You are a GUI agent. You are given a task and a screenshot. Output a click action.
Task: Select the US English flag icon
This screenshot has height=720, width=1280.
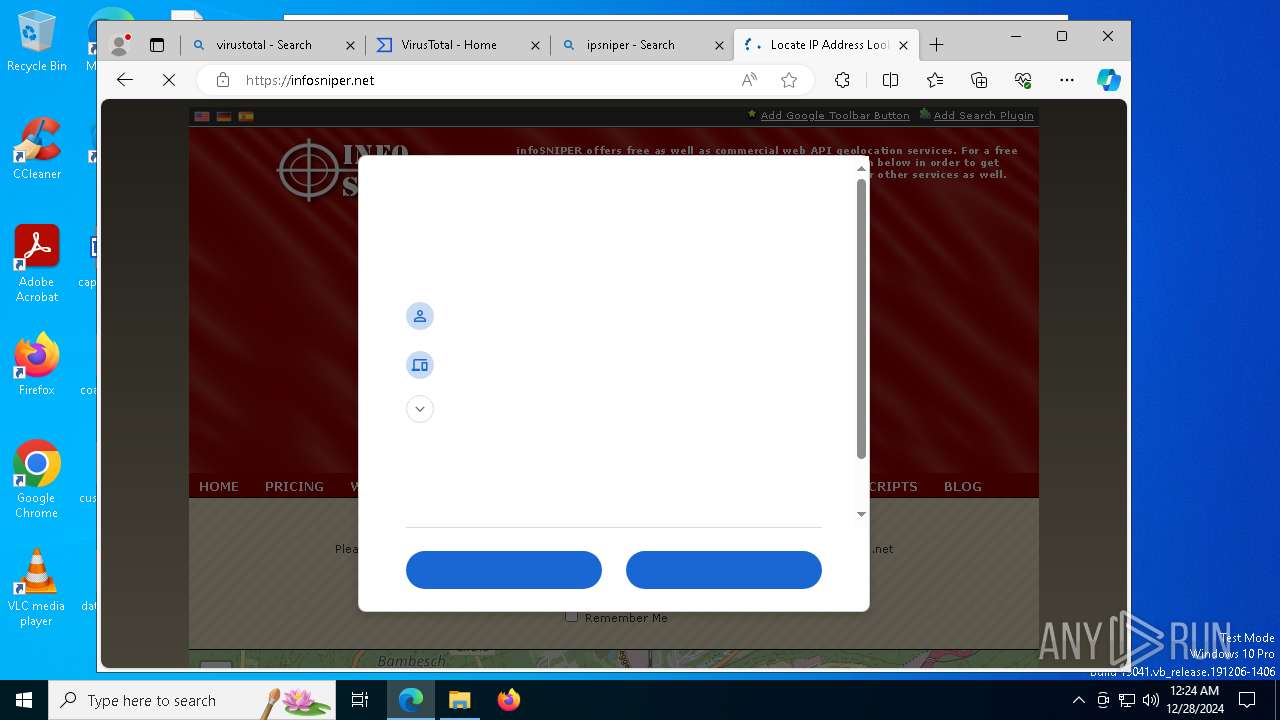coord(202,116)
